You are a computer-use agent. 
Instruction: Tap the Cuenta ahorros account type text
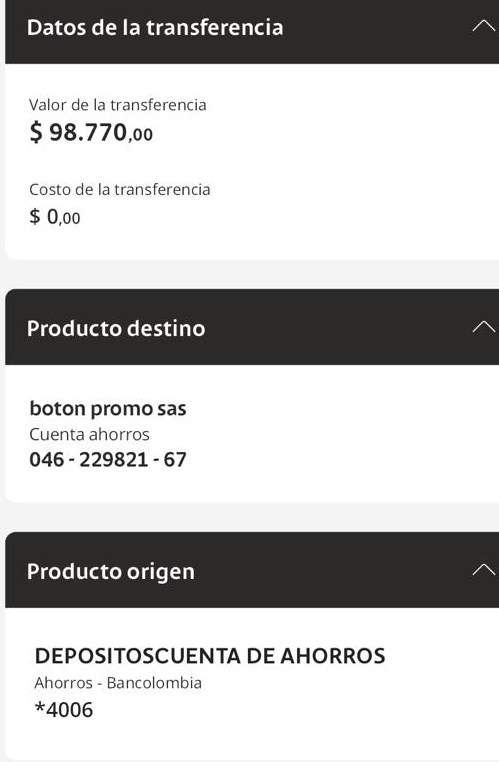[x=89, y=434]
